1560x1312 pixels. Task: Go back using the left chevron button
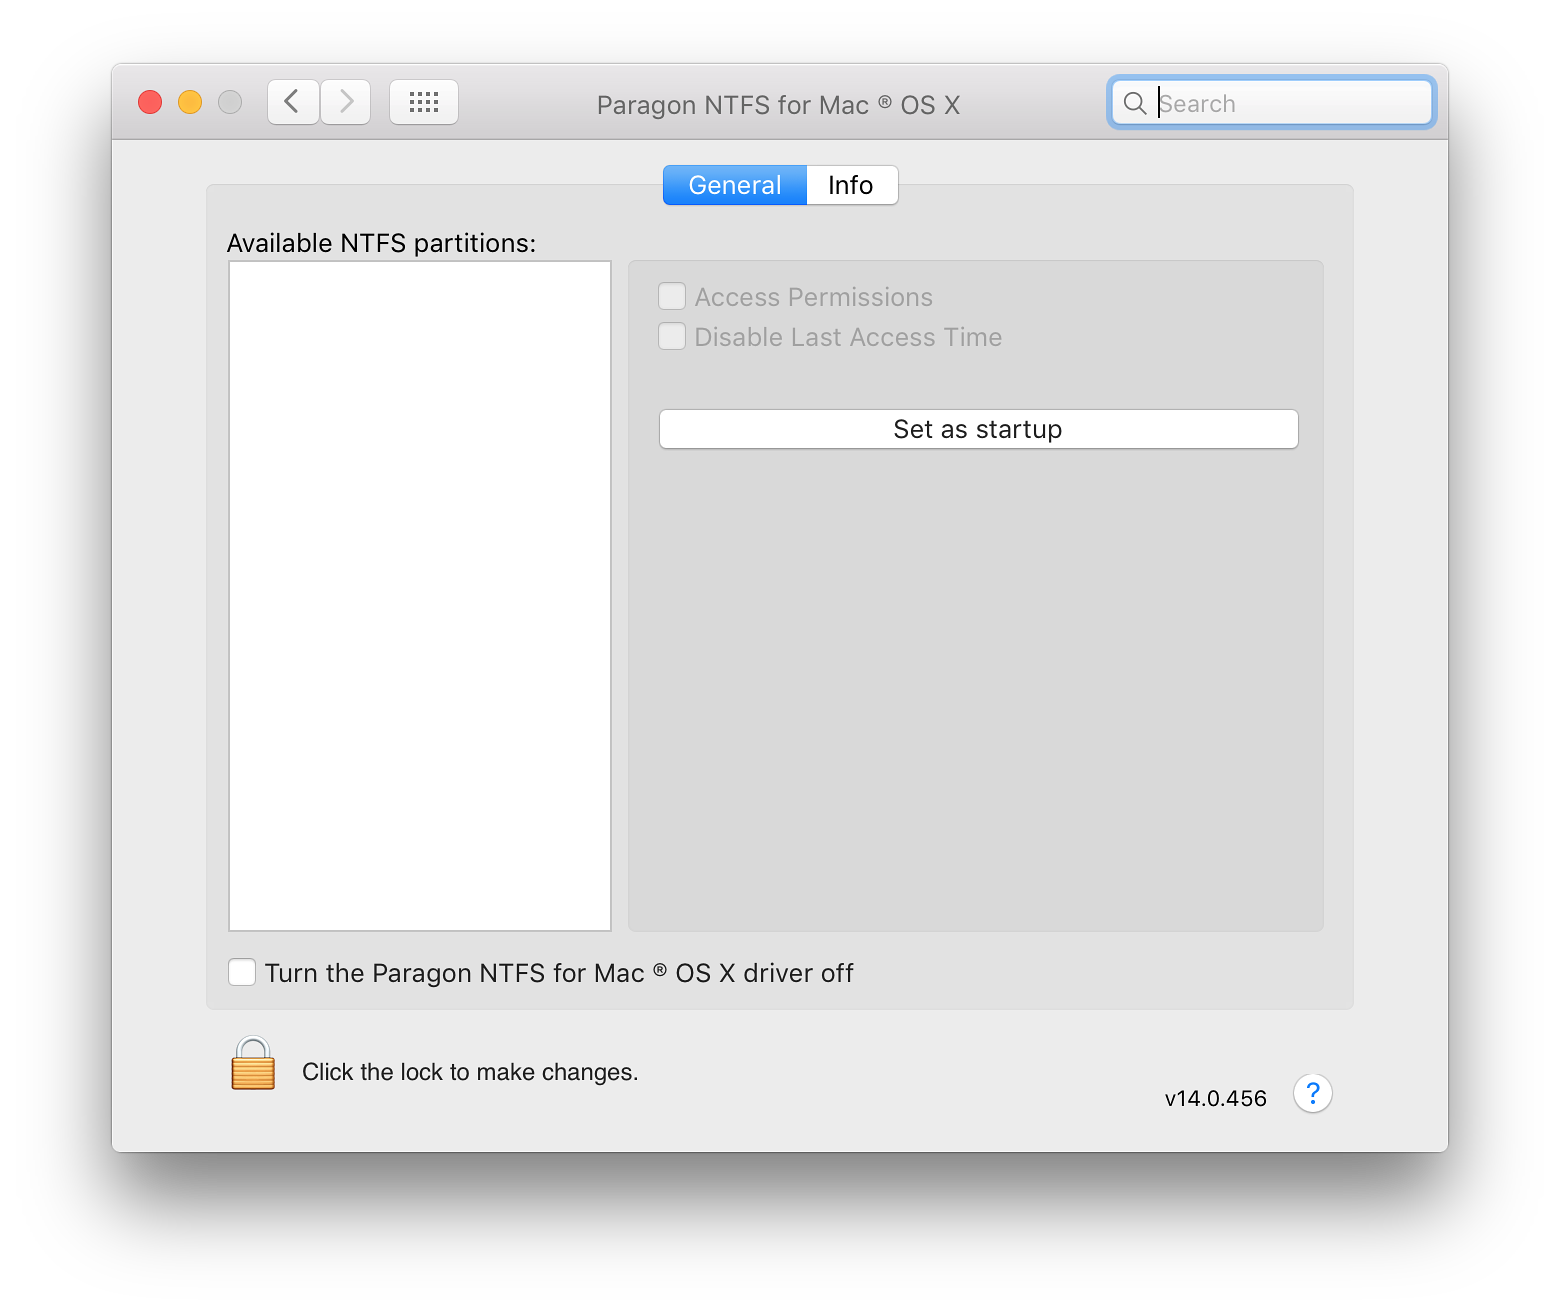tap(293, 102)
